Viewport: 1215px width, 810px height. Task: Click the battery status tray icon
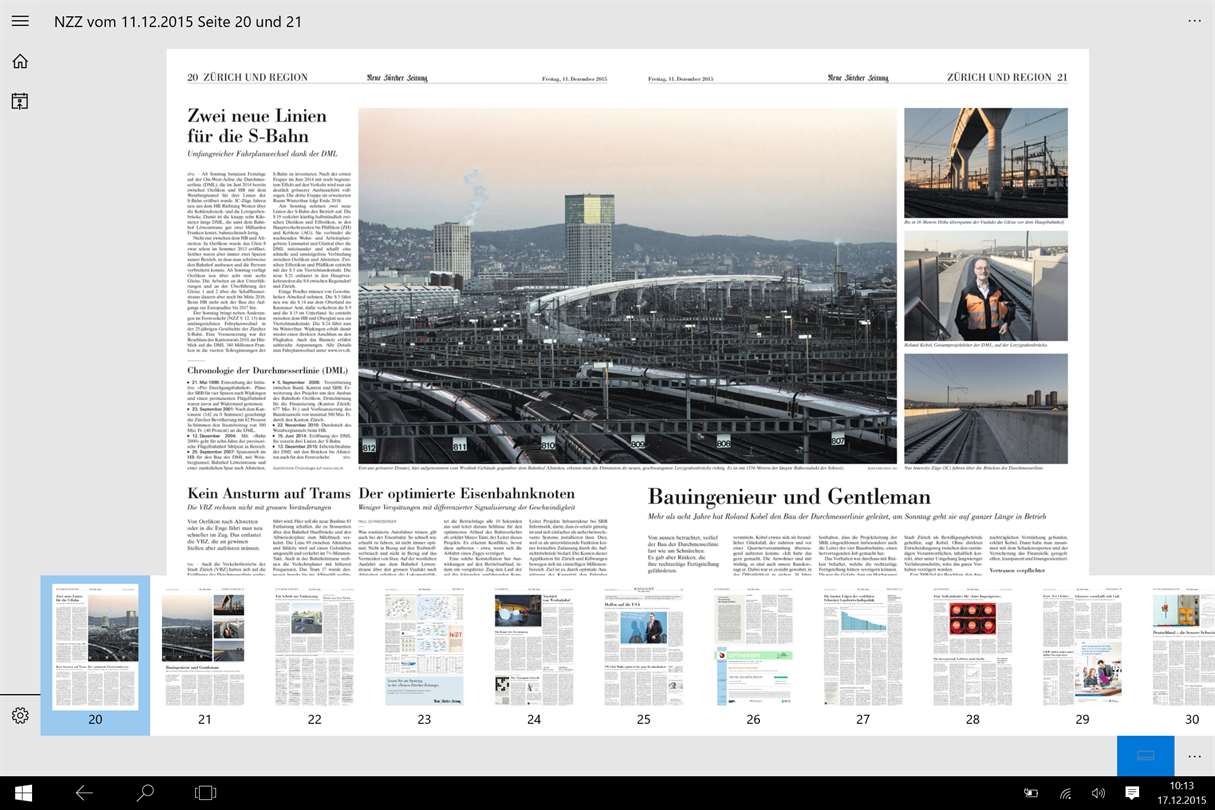[x=1031, y=793]
